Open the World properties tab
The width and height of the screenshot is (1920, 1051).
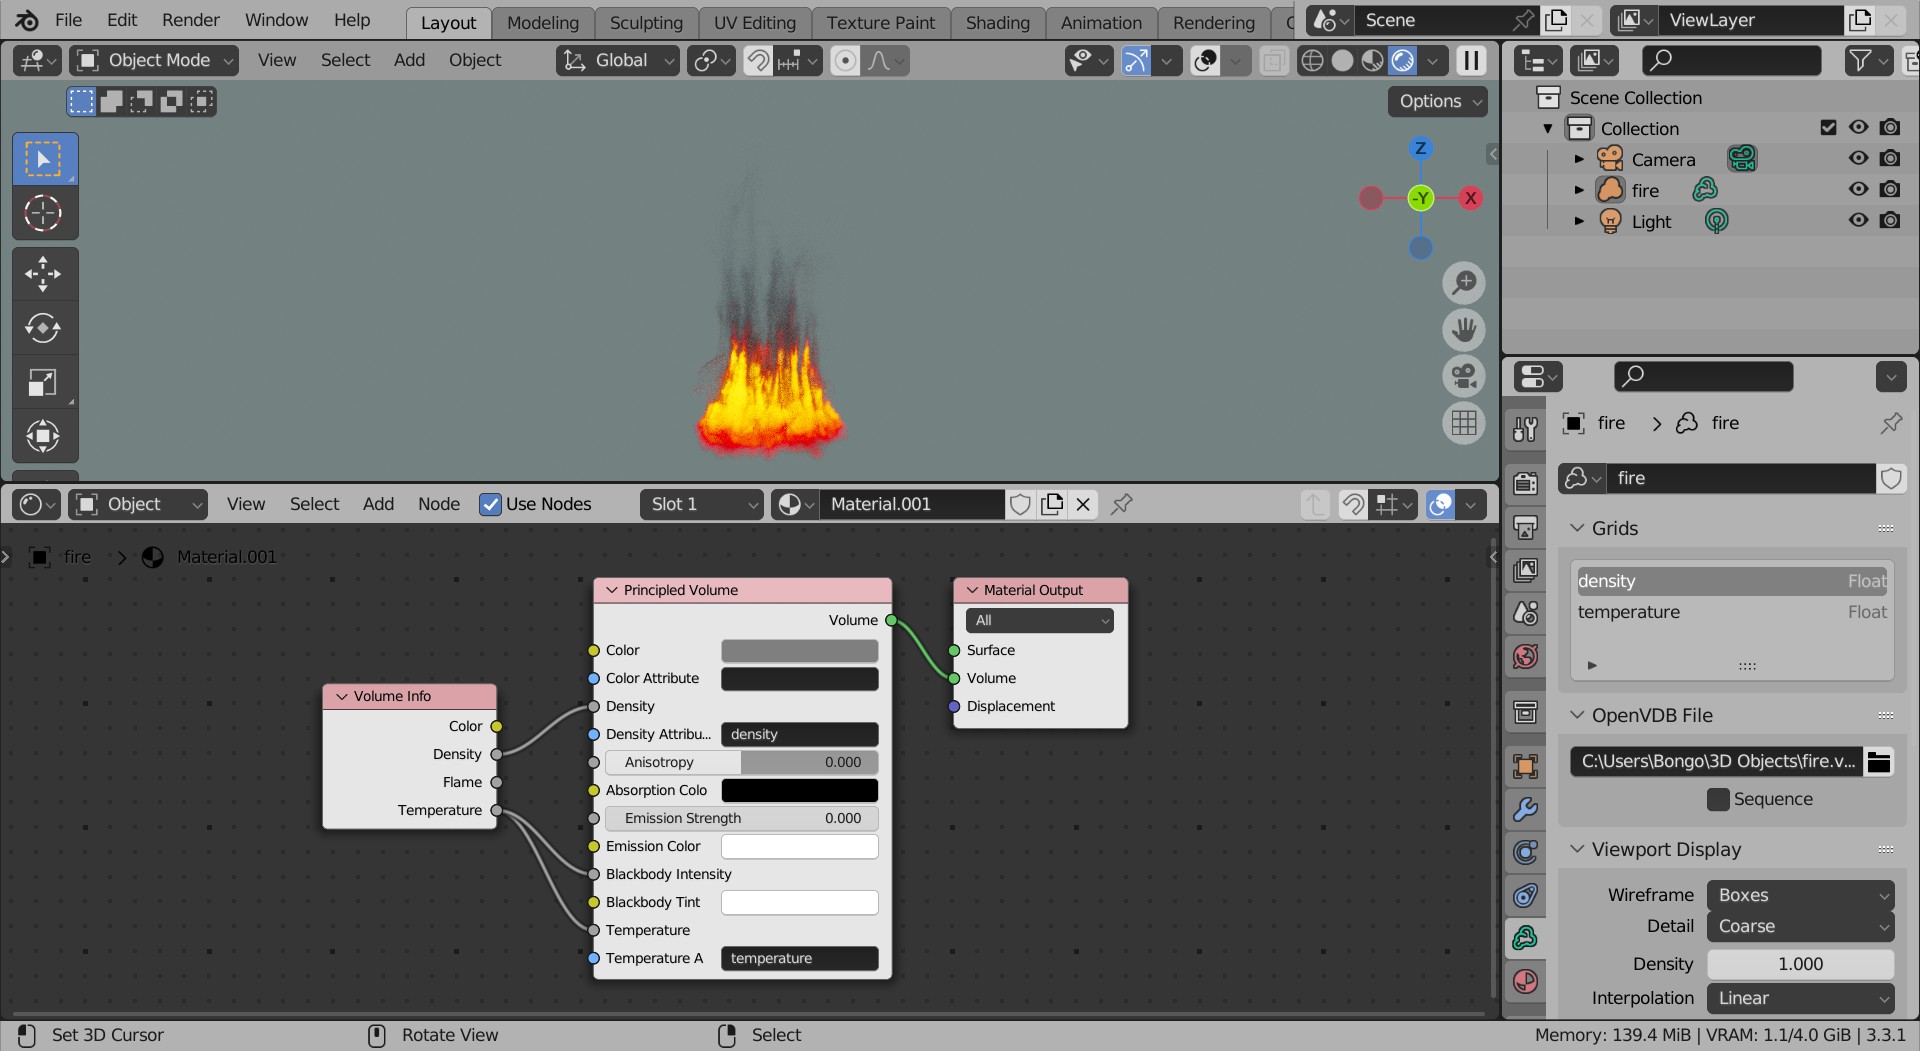click(1525, 656)
